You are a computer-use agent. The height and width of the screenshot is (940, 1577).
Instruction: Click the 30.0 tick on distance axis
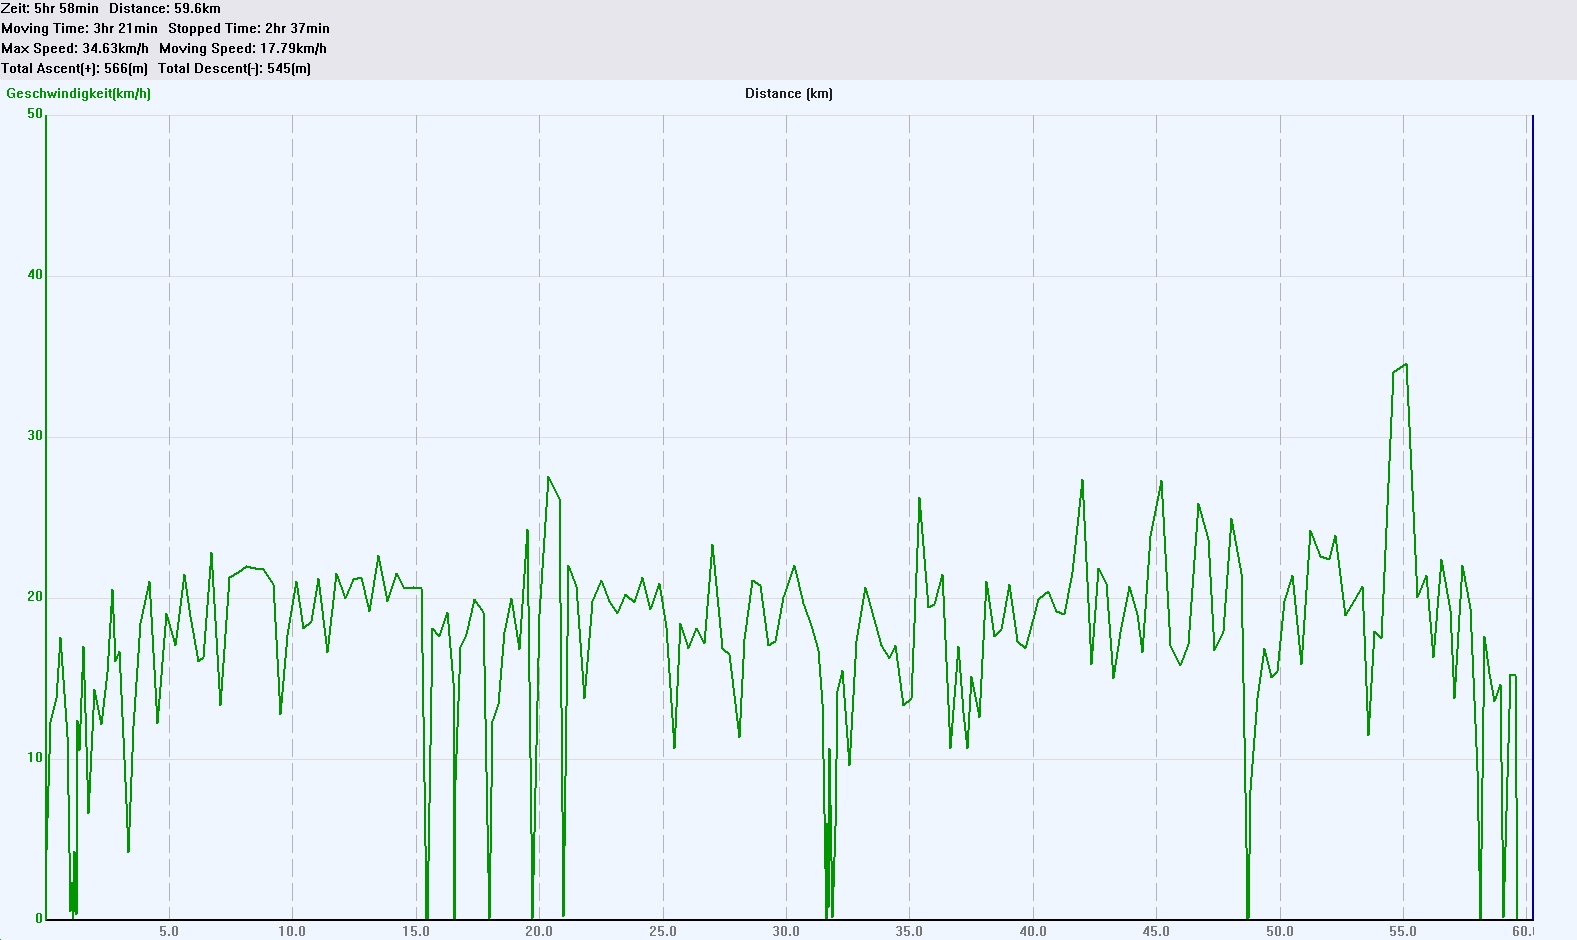[x=786, y=931]
